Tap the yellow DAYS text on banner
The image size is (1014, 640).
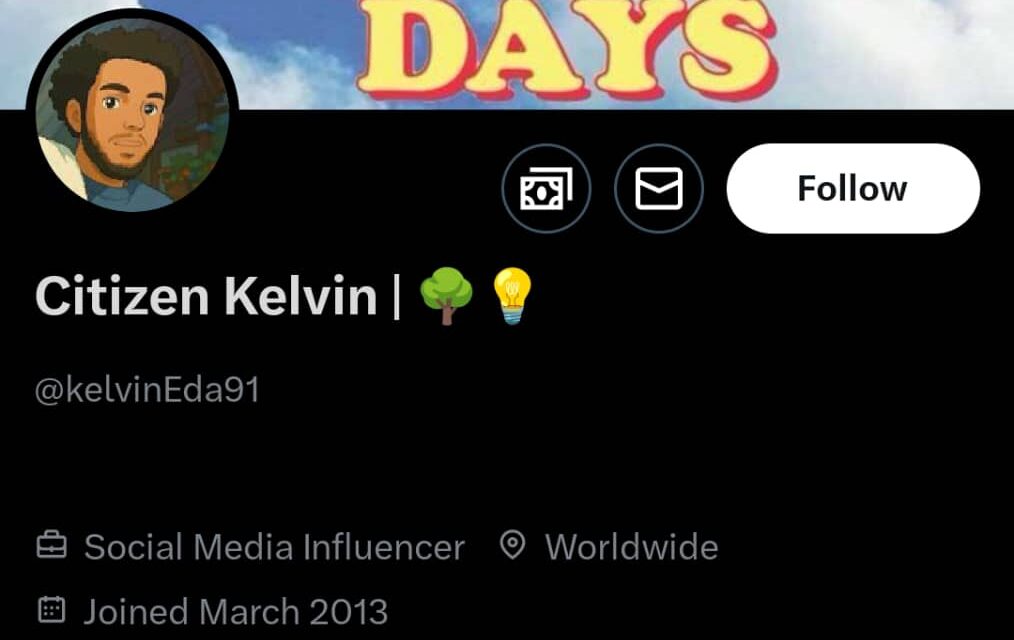pyautogui.click(x=566, y=47)
